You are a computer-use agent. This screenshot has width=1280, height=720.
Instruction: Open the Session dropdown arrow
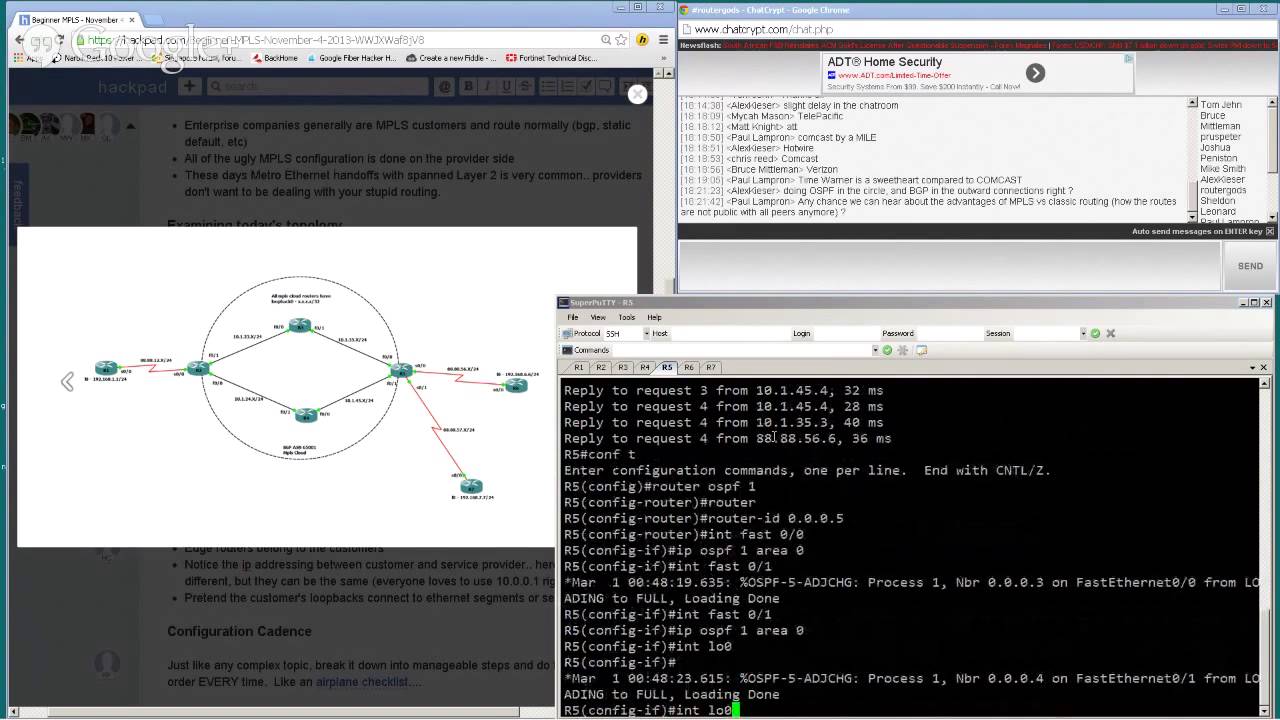point(1083,333)
